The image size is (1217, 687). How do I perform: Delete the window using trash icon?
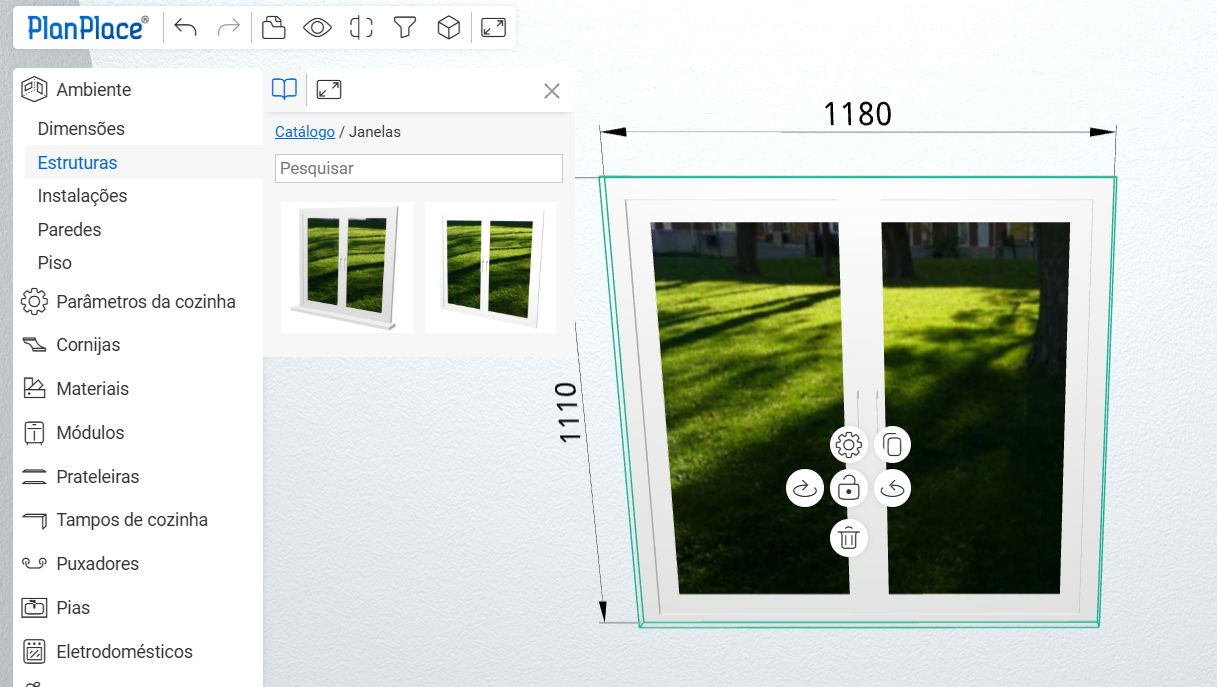848,538
